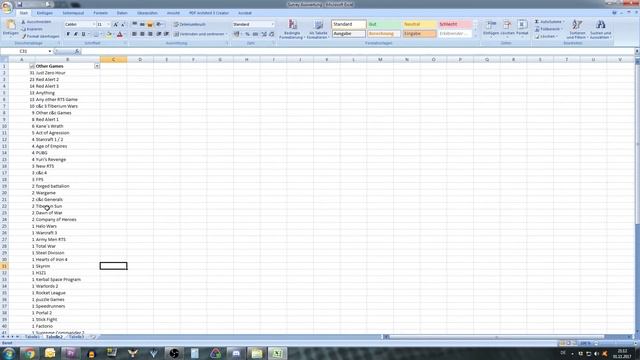Viewport: 640px width, 360px height.
Task: Center text horizontally
Action: tap(142, 34)
